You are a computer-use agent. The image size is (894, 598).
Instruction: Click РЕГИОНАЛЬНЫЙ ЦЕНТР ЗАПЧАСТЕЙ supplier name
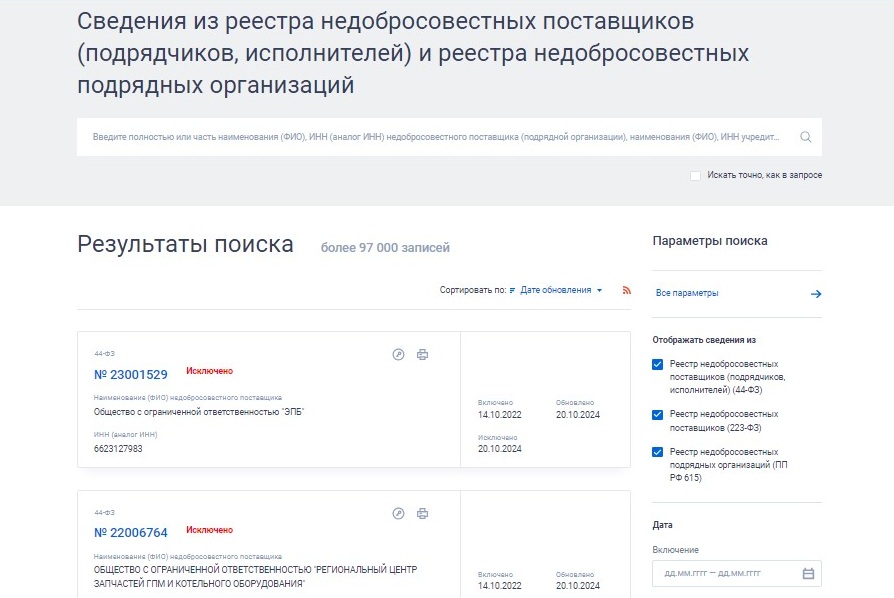[255, 576]
